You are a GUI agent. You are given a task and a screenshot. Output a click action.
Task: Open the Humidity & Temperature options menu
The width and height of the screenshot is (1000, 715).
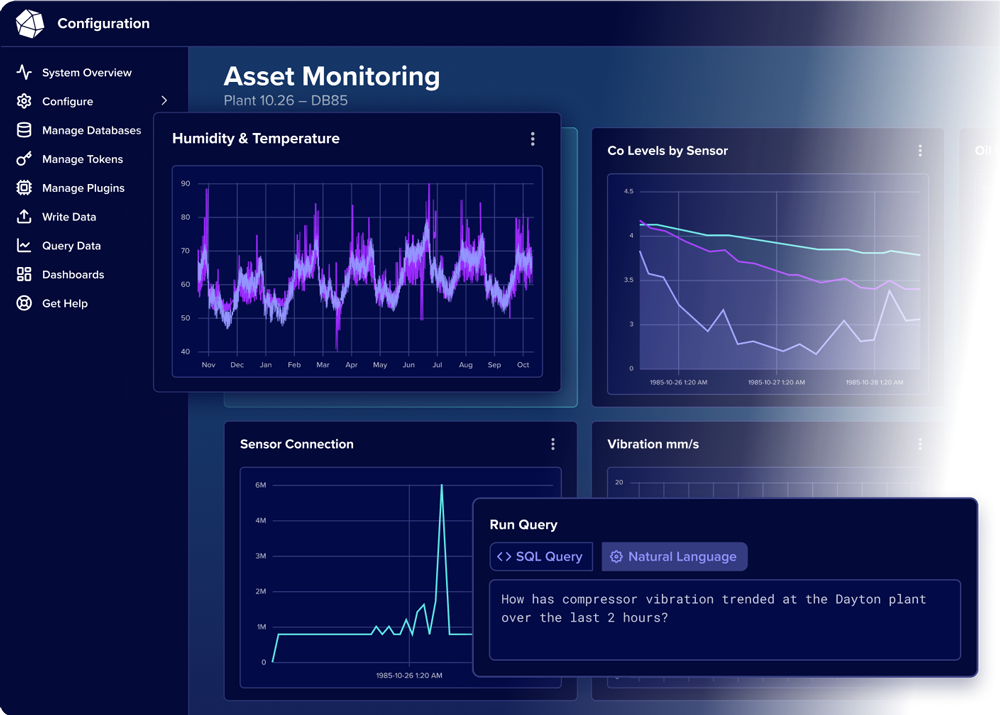[x=533, y=139]
